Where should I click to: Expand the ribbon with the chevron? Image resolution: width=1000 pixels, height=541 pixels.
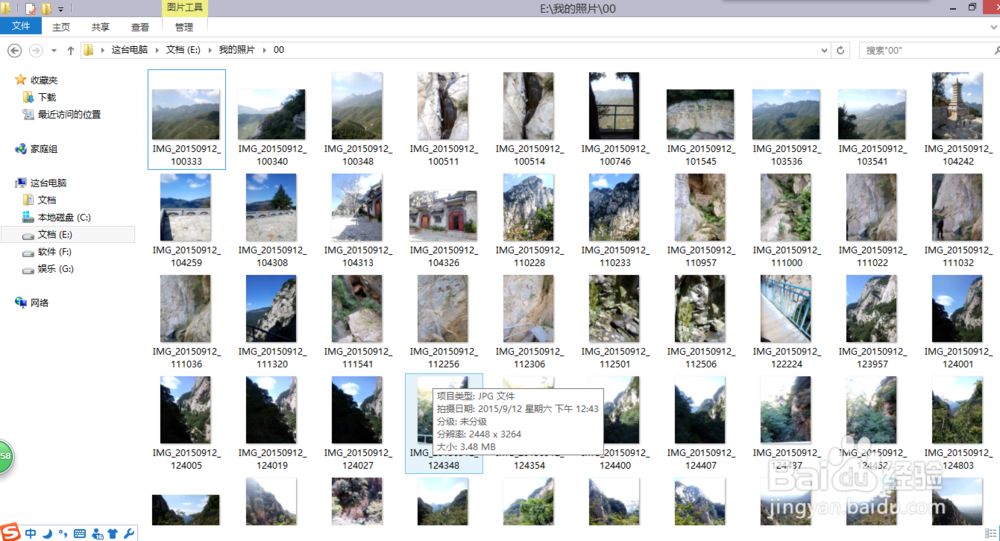click(994, 27)
